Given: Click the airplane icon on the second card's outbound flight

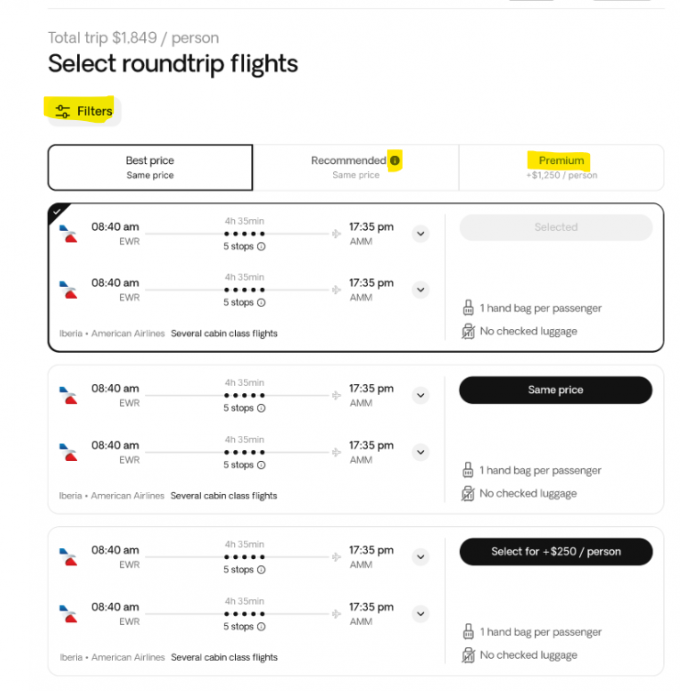Looking at the screenshot, I should [x=336, y=395].
